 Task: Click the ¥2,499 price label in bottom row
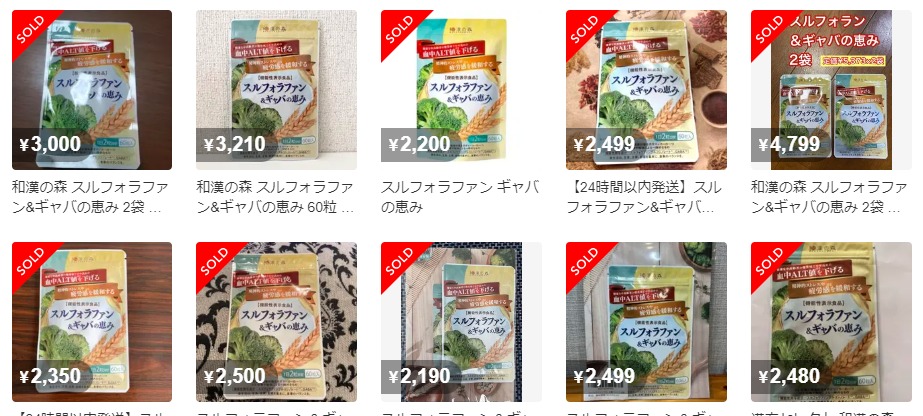tap(604, 376)
